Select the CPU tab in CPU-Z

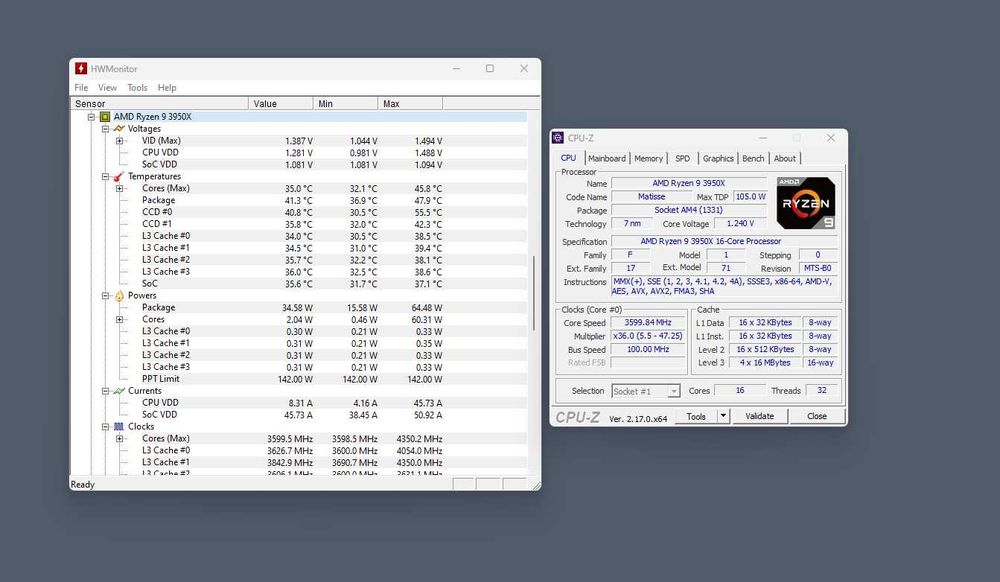coord(568,157)
